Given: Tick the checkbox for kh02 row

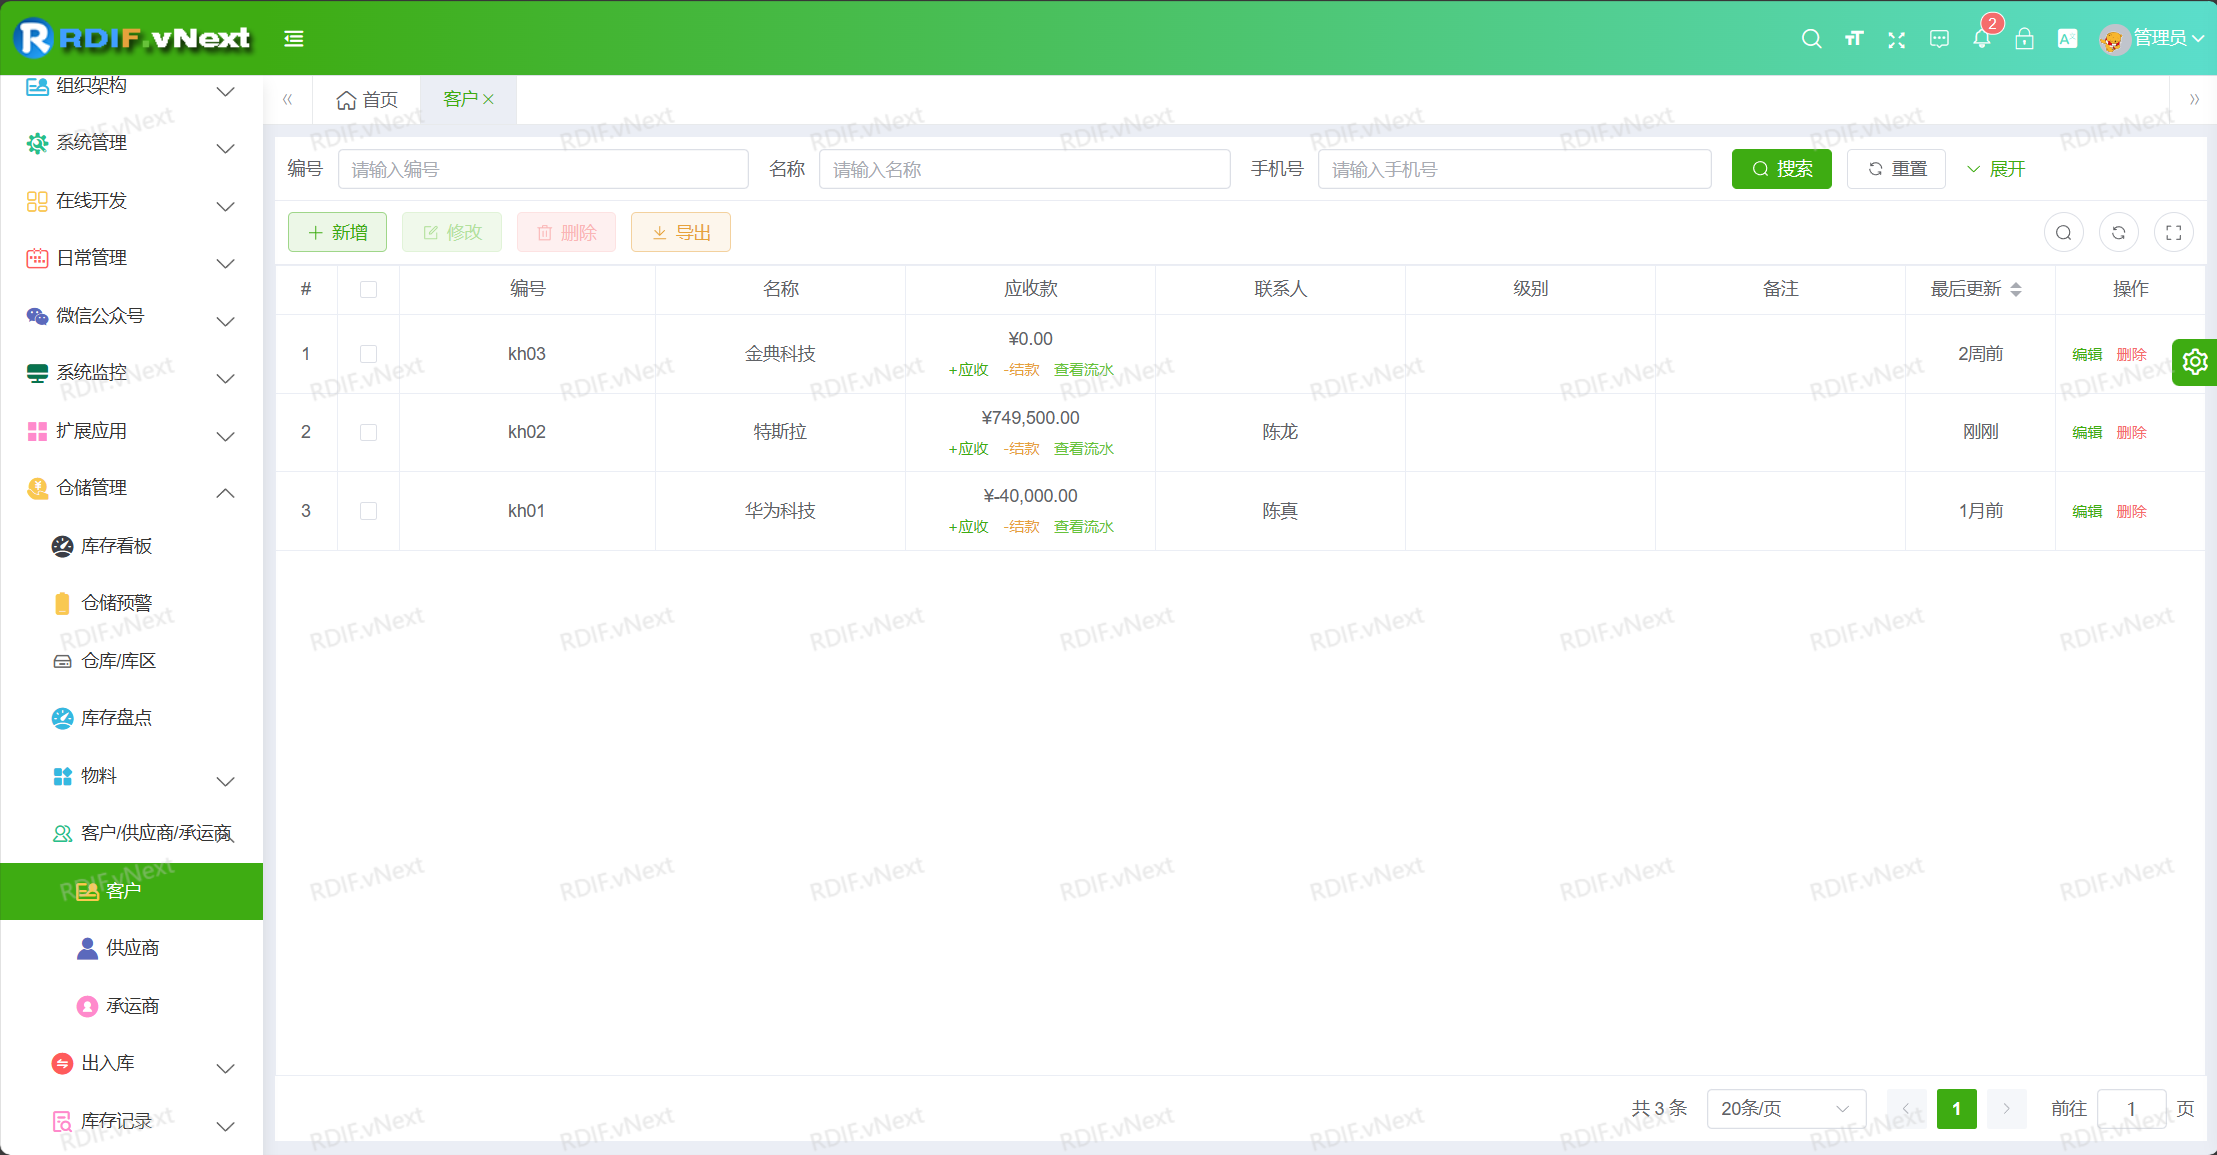Looking at the screenshot, I should 368,432.
